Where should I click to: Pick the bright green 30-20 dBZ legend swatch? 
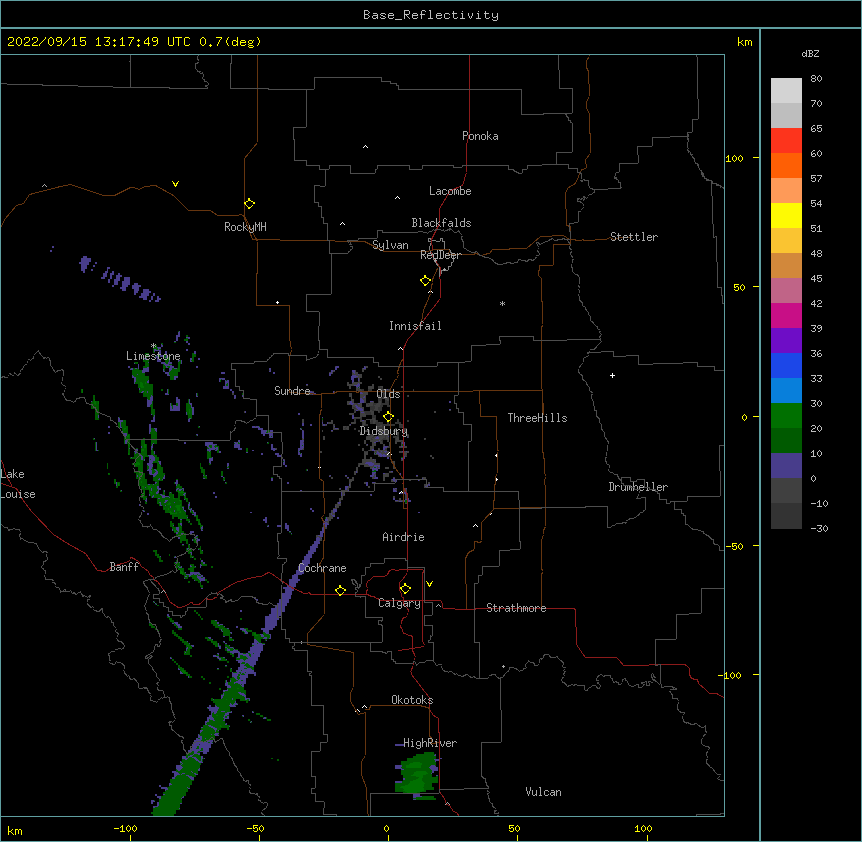coord(786,416)
